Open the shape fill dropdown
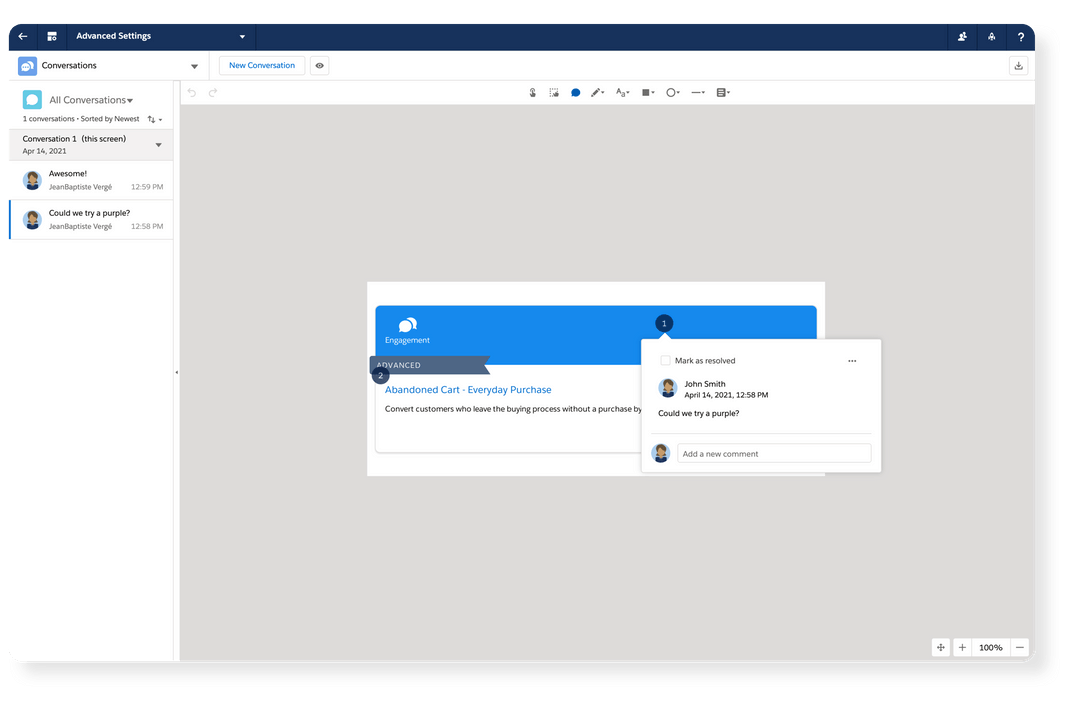Screen dimensions: 1080x711 [x=648, y=92]
